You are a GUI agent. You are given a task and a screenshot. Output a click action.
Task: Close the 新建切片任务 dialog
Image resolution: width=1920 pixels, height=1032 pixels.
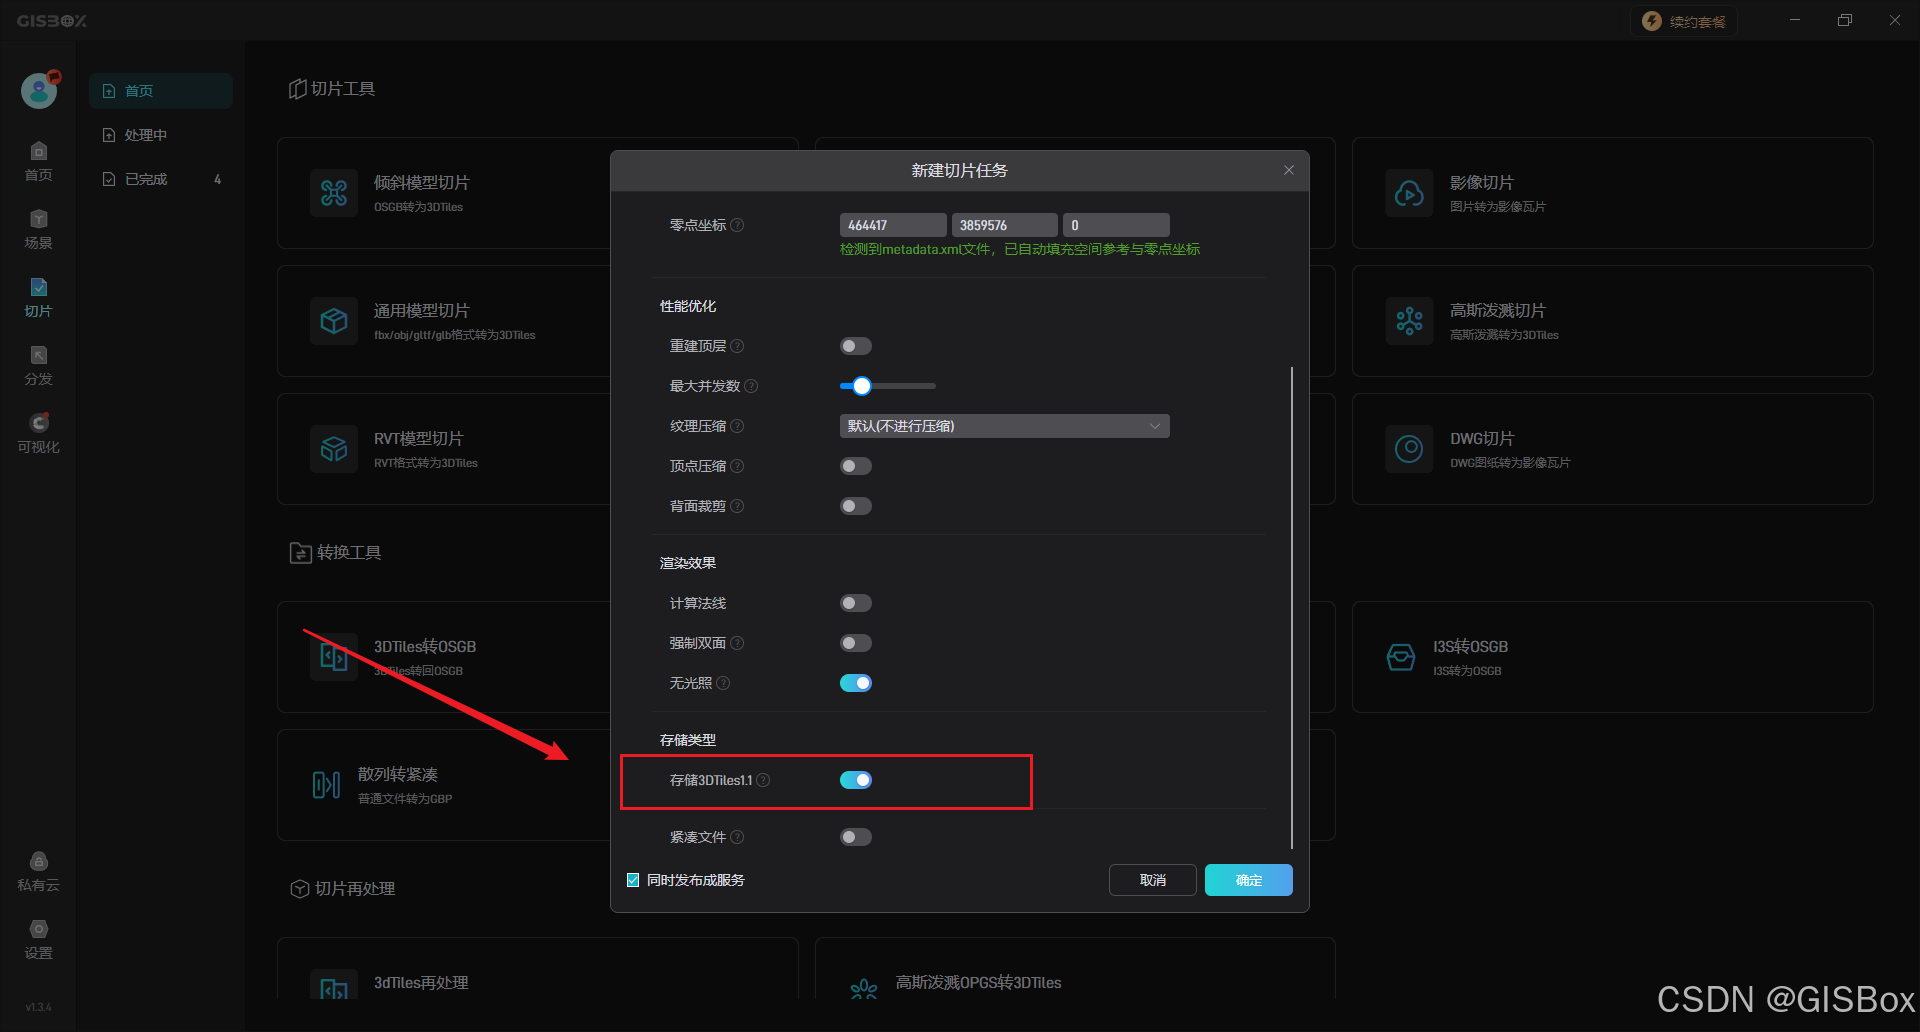pos(1289,170)
